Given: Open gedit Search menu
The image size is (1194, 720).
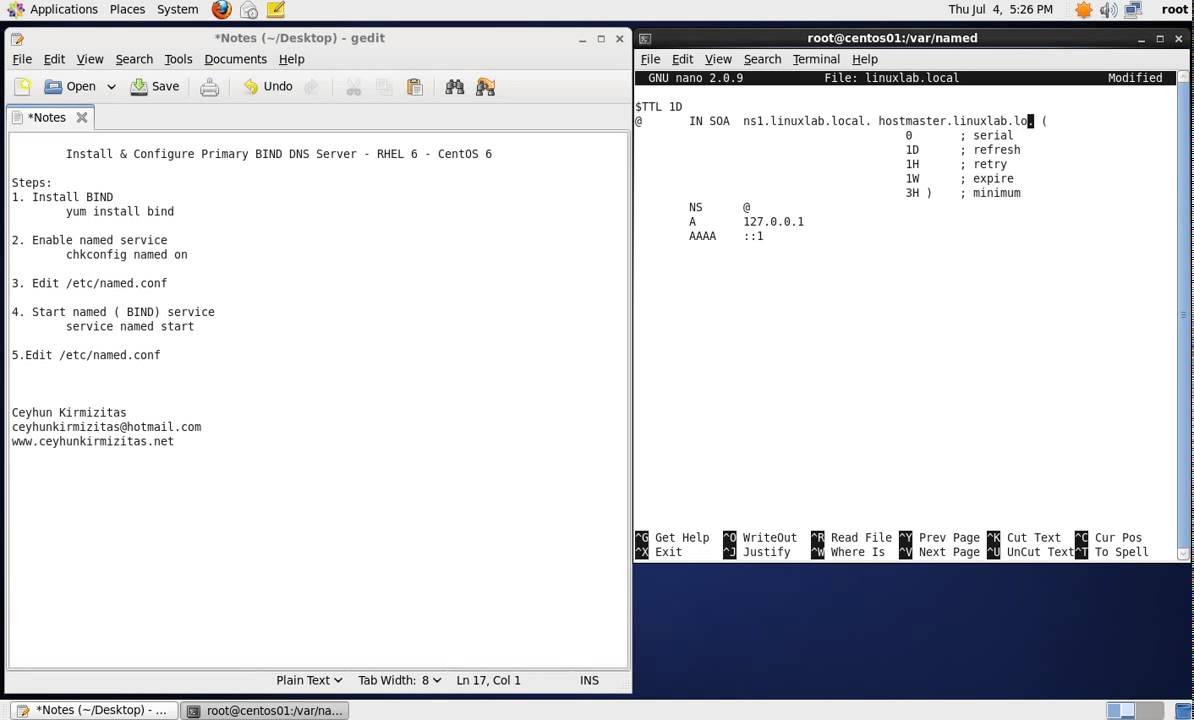Looking at the screenshot, I should click(x=134, y=59).
